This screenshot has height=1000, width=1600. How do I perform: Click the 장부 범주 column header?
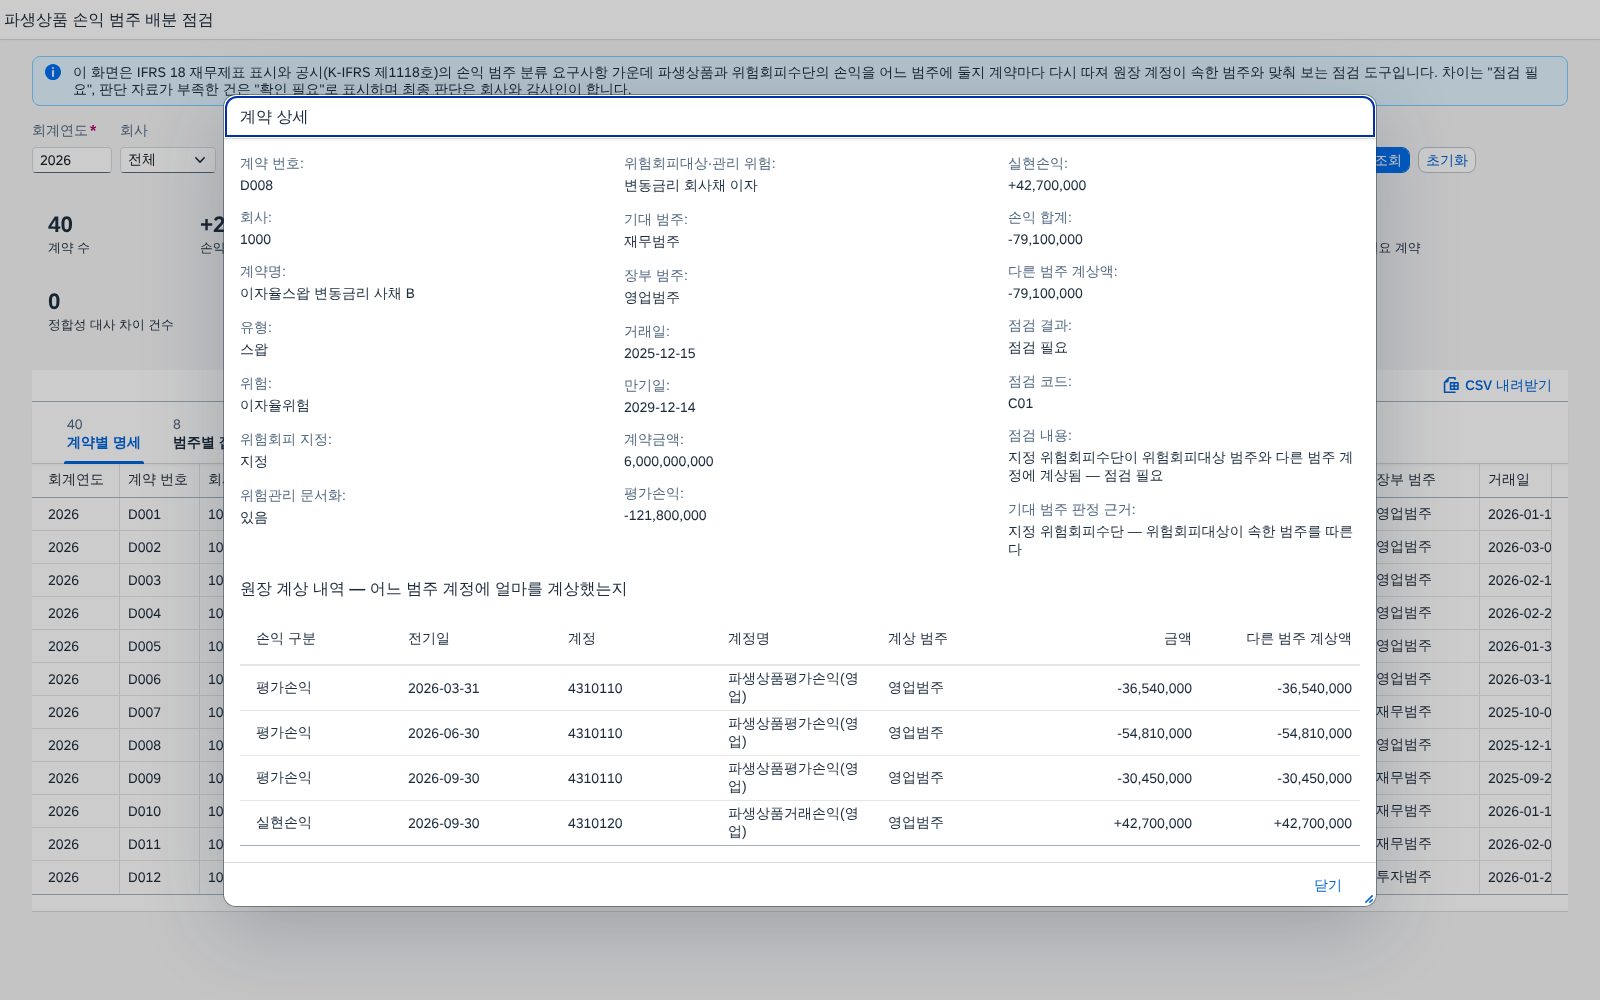1406,480
